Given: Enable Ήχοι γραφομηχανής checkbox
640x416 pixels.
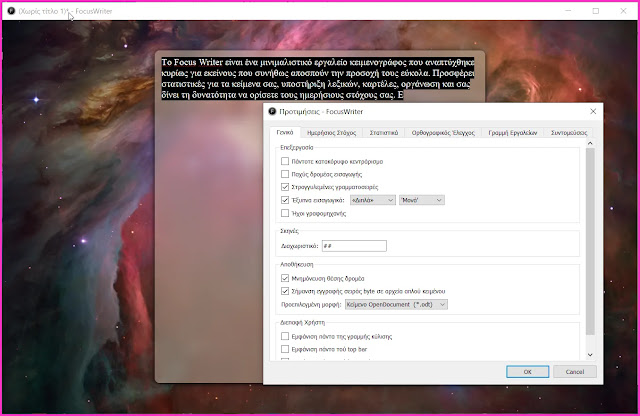Looking at the screenshot, I should point(285,213).
